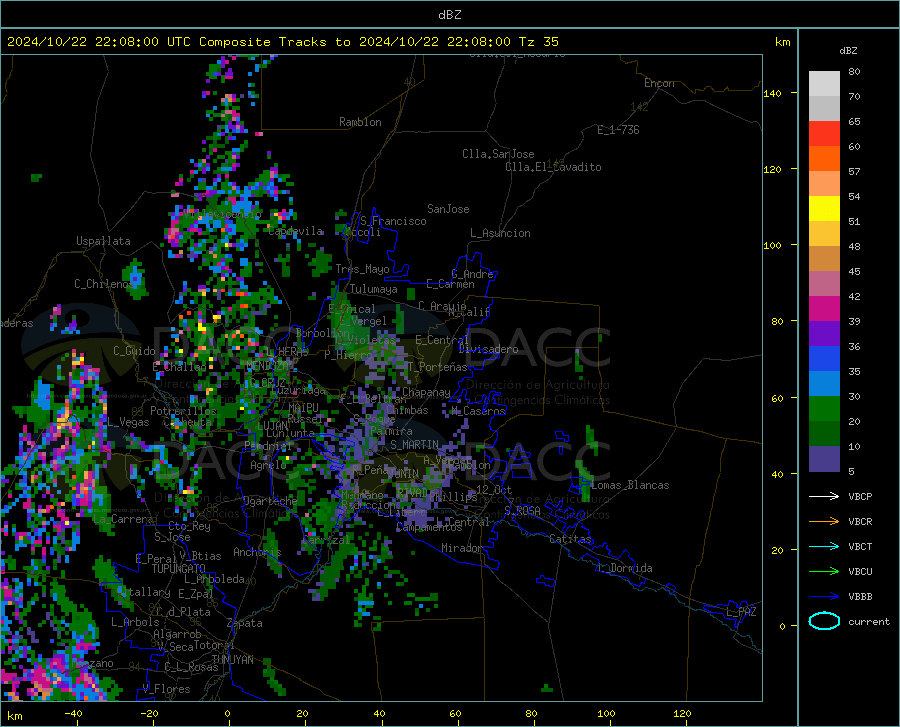Select the light grey 80 dBZ swatch
This screenshot has height=727, width=900.
(x=824, y=84)
